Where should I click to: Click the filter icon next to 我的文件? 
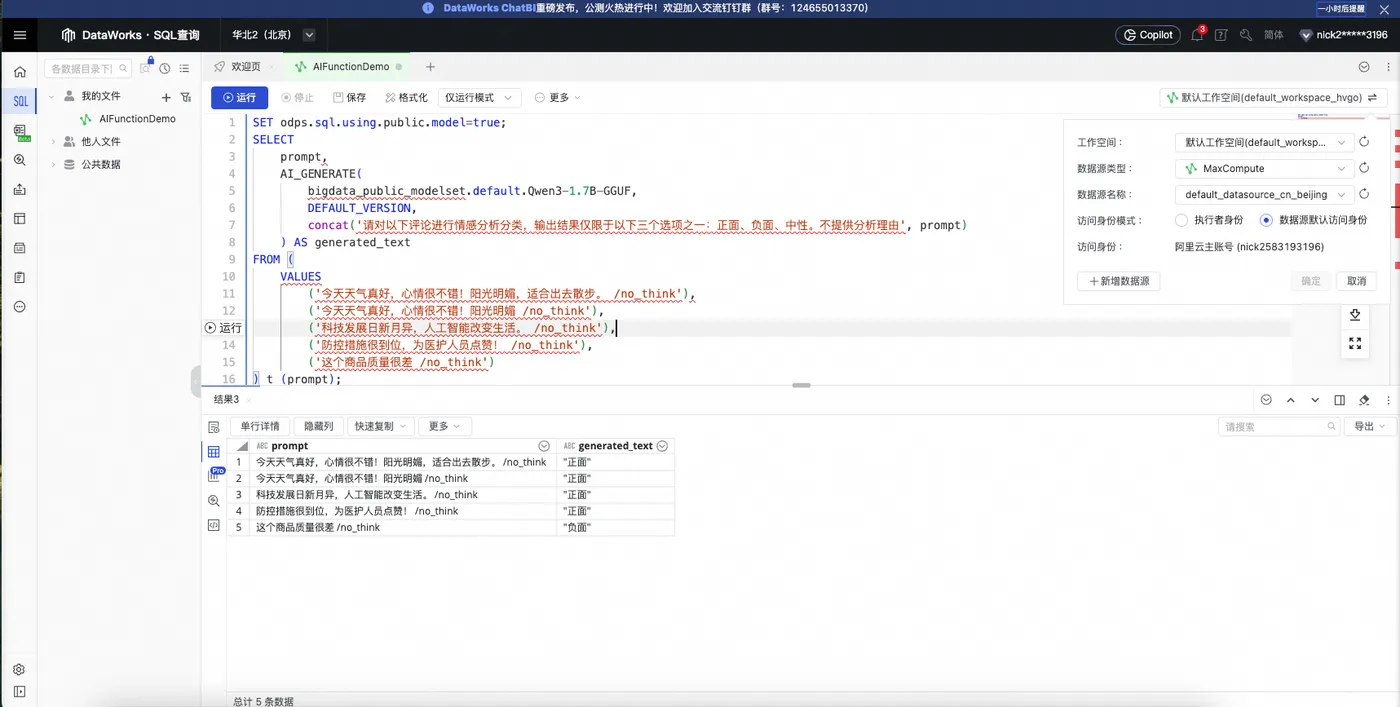pos(186,97)
